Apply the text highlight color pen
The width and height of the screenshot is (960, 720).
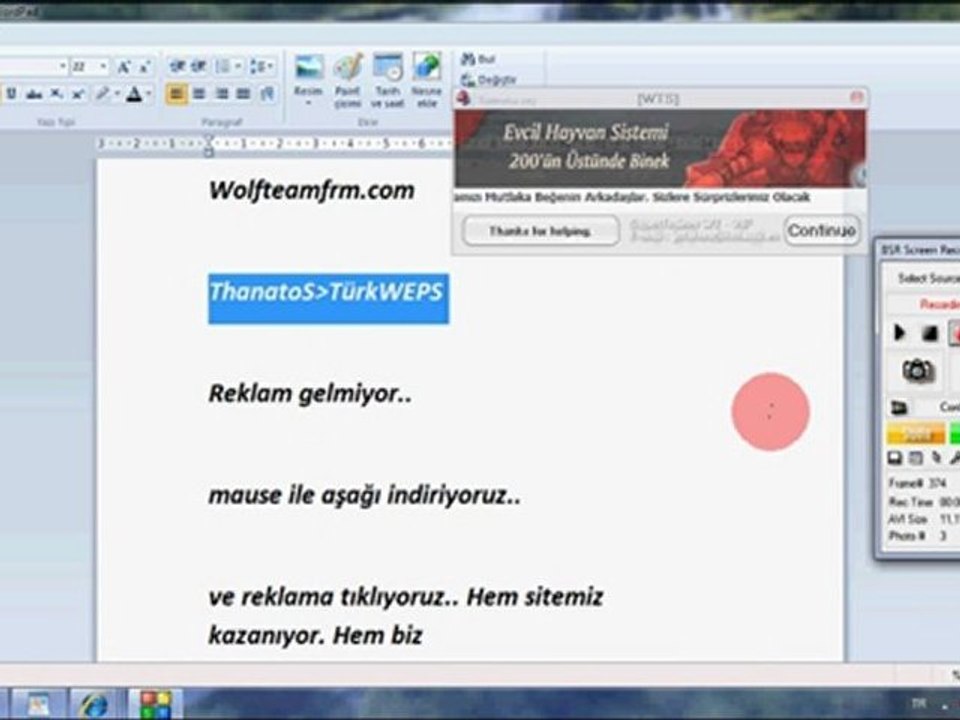(x=102, y=94)
